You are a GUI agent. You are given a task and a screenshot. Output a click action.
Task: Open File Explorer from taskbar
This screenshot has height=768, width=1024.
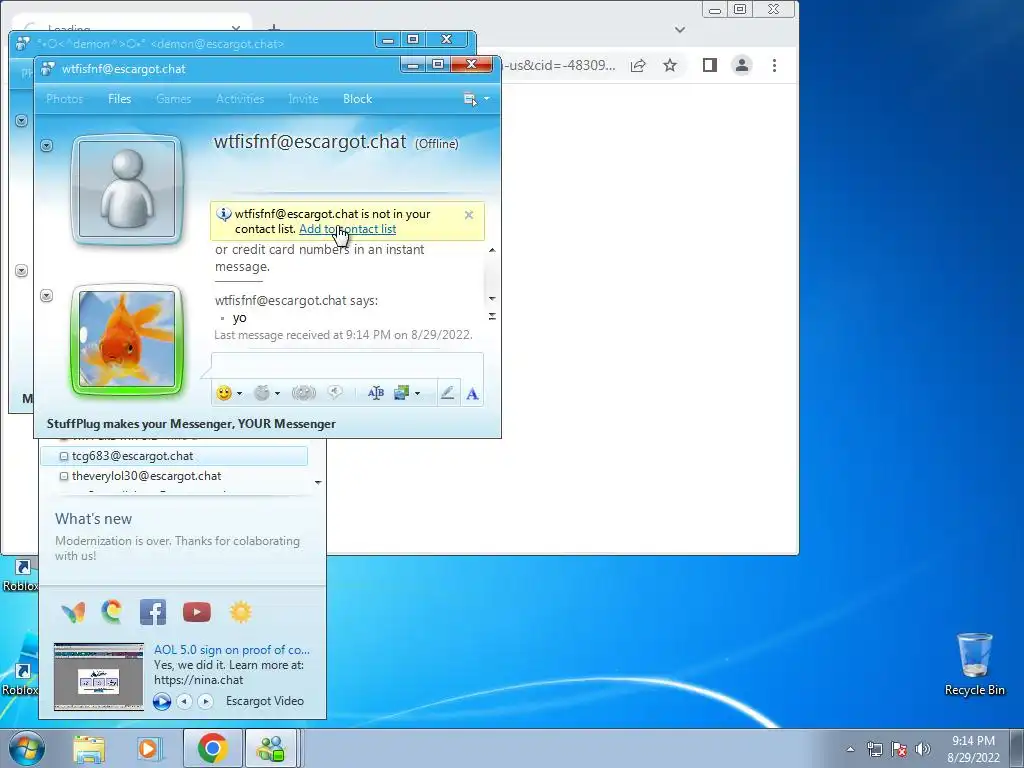pos(89,748)
